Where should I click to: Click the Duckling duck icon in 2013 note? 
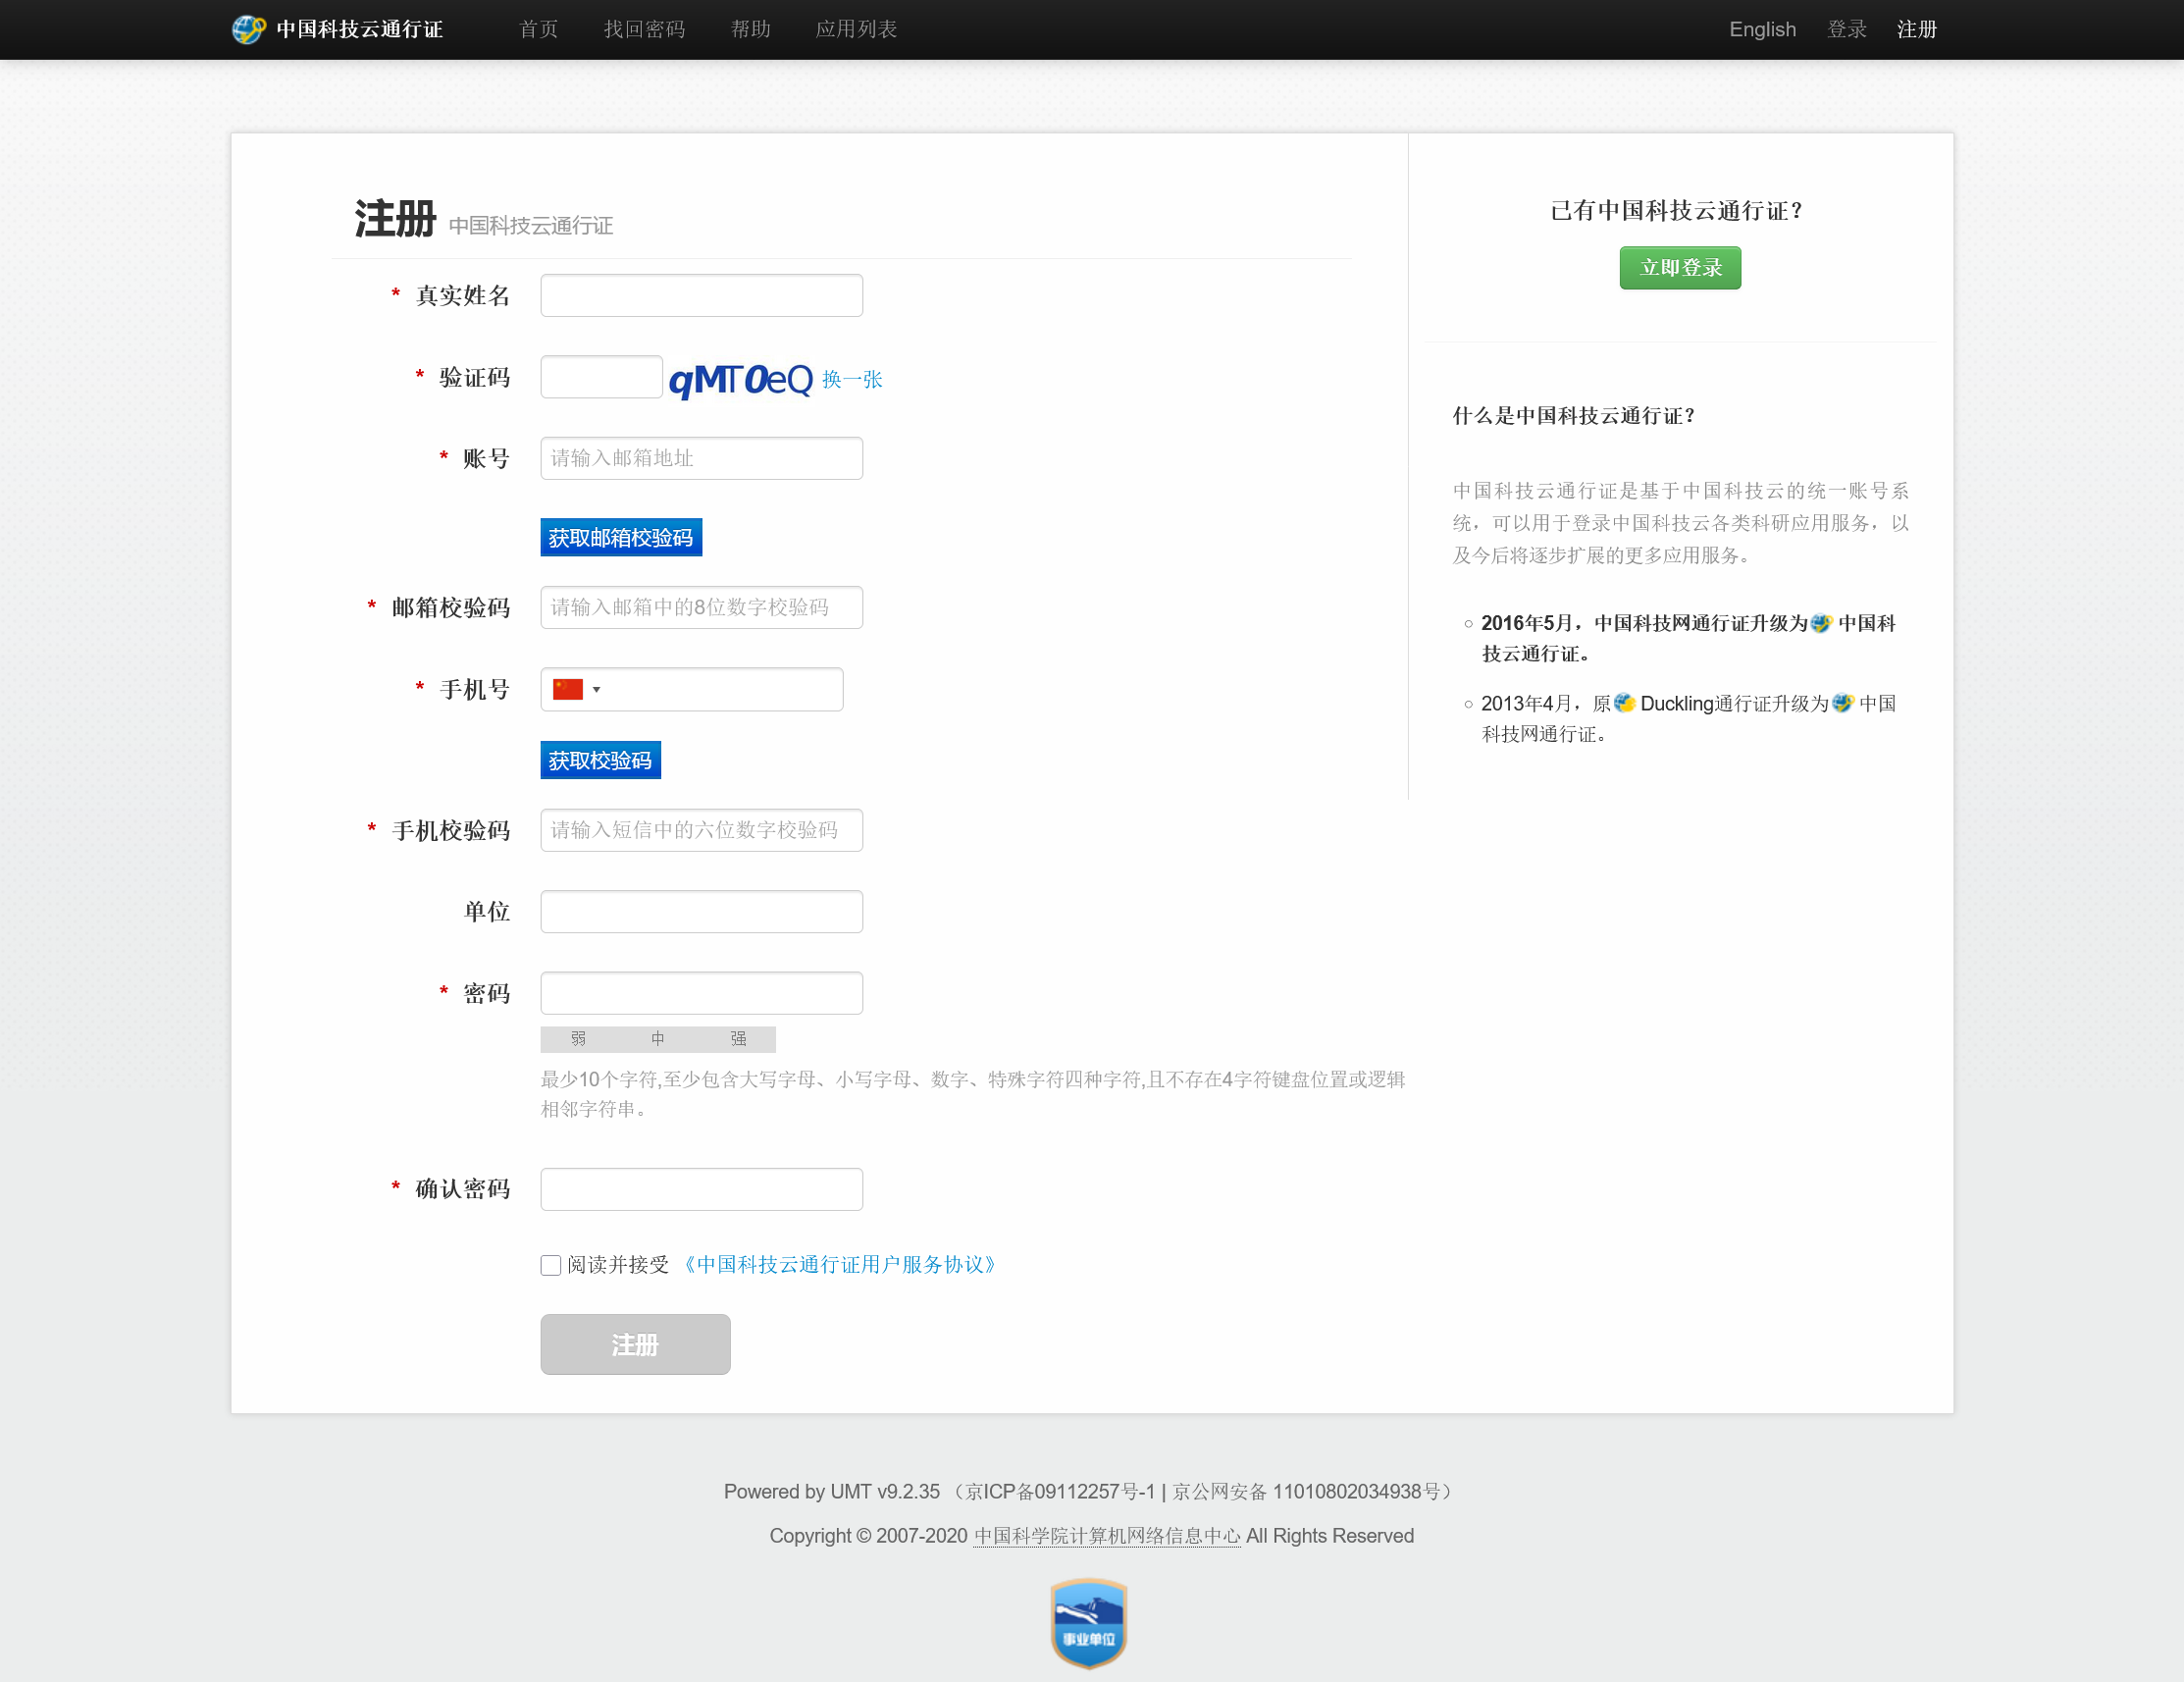tap(1624, 703)
